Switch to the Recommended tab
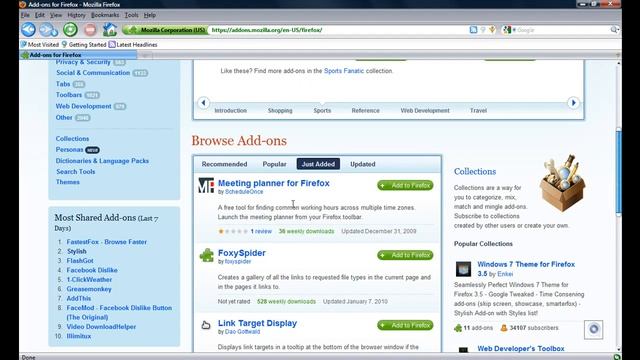Image resolution: width=640 pixels, height=360 pixels. coord(224,164)
